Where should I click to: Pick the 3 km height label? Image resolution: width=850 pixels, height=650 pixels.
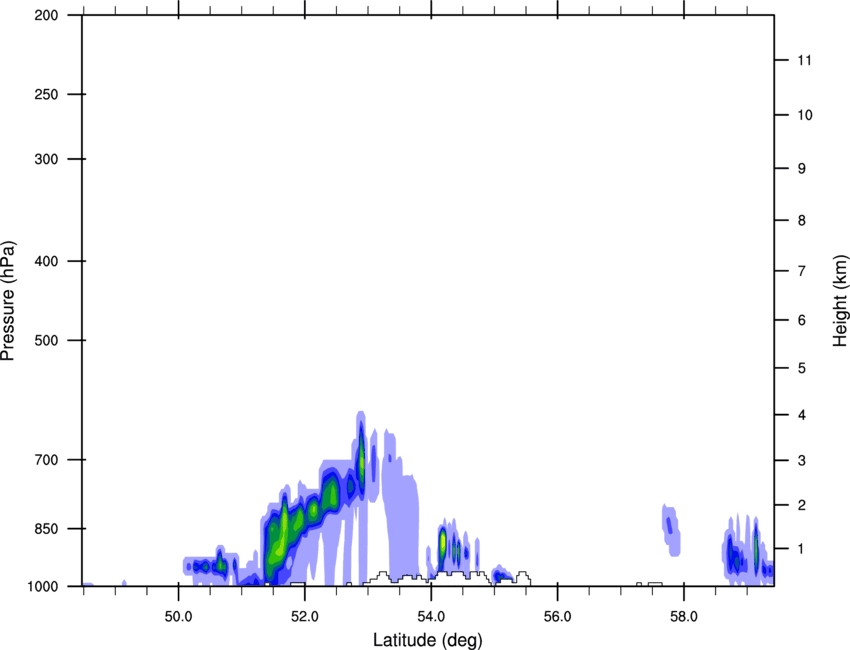coord(802,461)
